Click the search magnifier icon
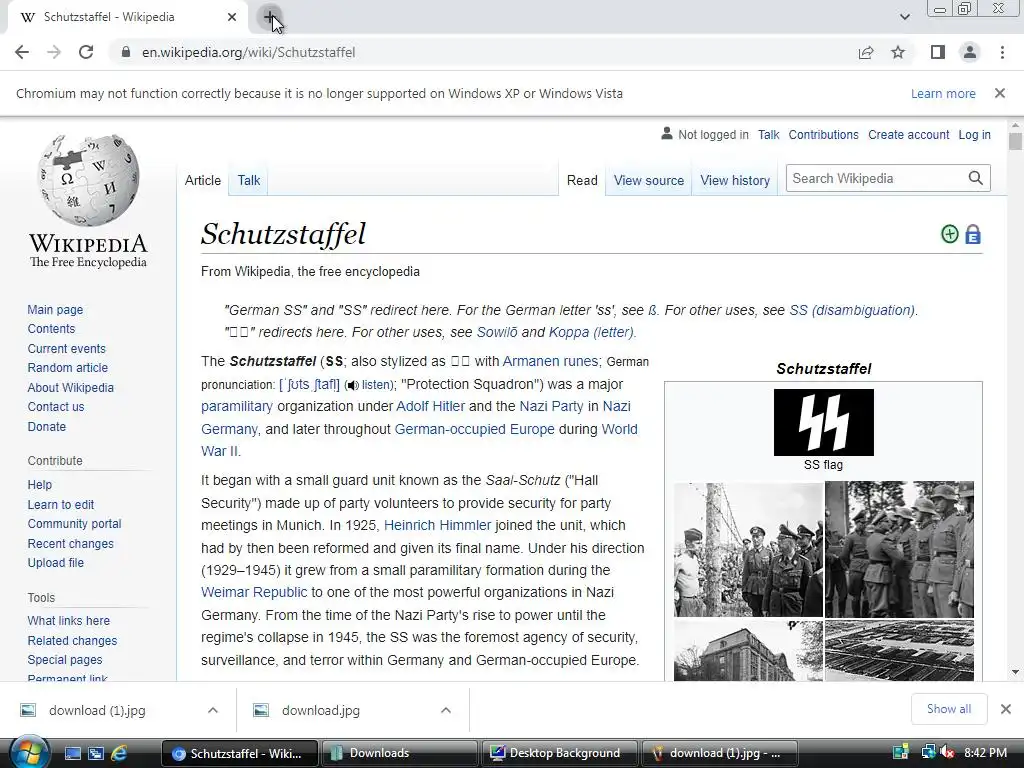The image size is (1024, 768). pyautogui.click(x=976, y=178)
